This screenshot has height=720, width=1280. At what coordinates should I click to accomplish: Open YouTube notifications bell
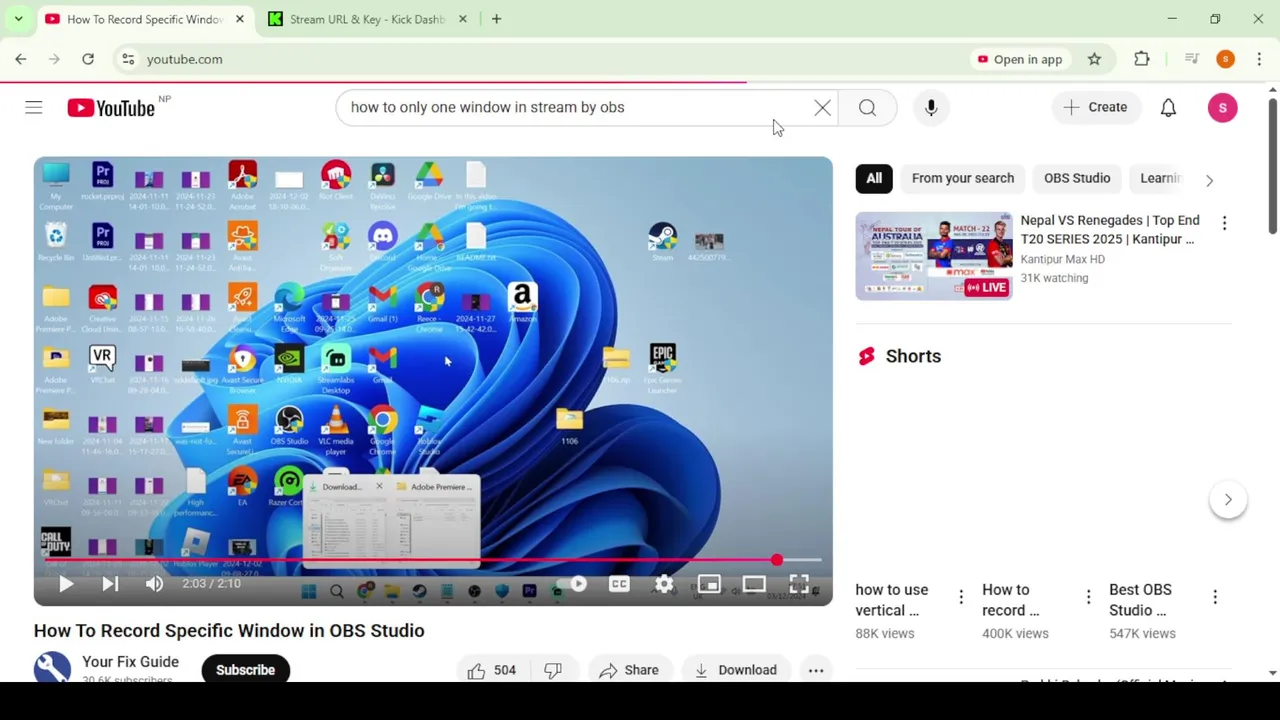(1168, 107)
